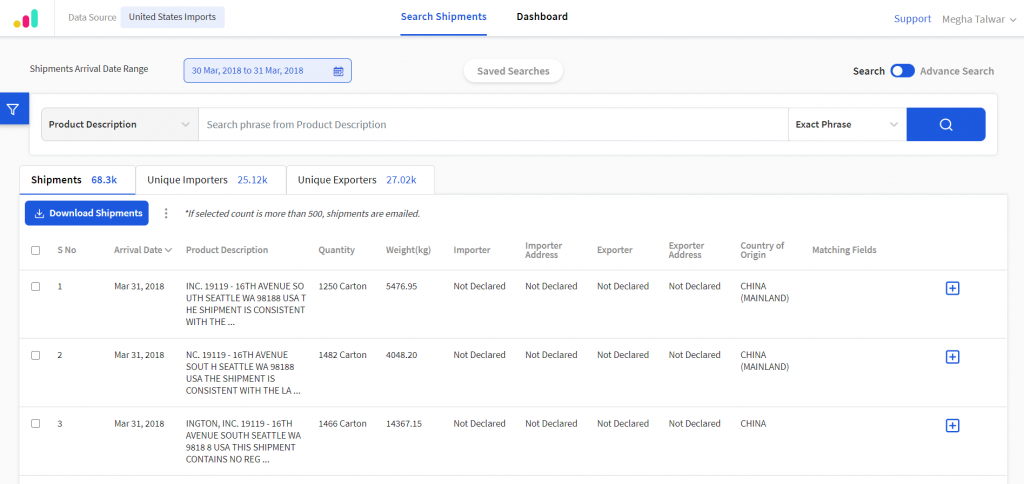Expand shipment row 2 with plus icon
Image resolution: width=1024 pixels, height=484 pixels.
(x=952, y=357)
